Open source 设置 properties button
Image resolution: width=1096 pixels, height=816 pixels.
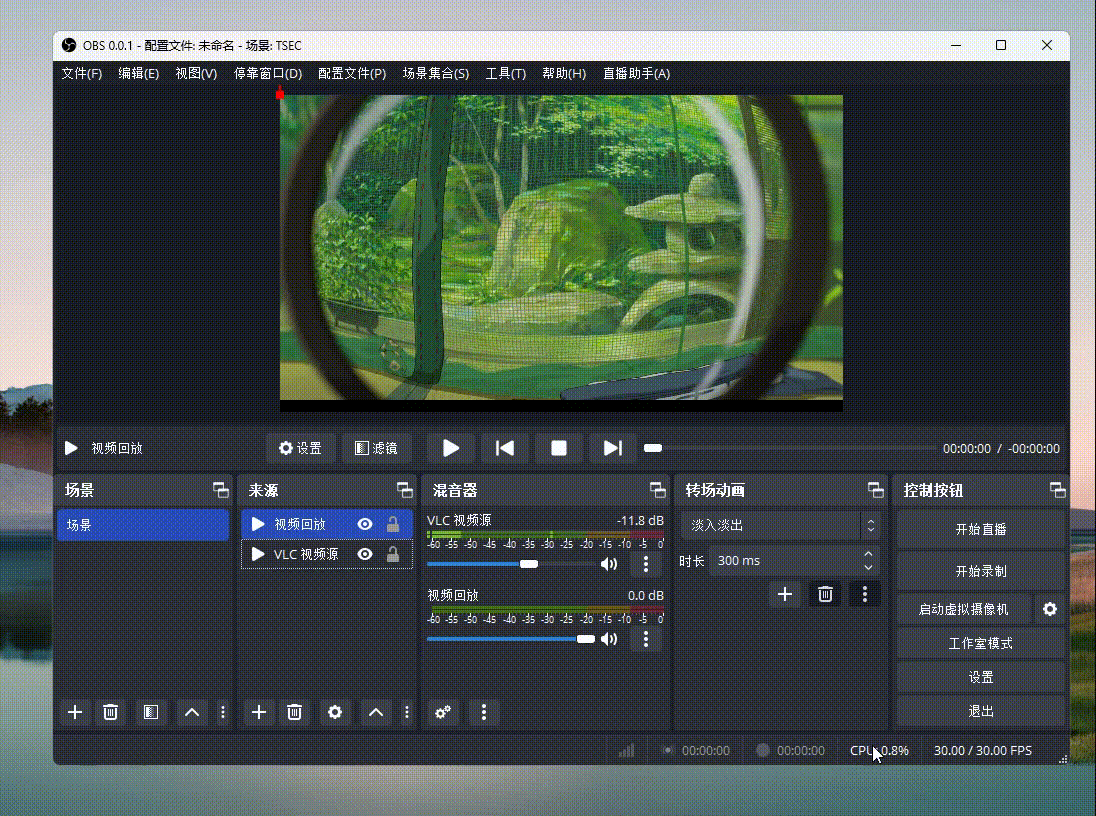click(301, 448)
